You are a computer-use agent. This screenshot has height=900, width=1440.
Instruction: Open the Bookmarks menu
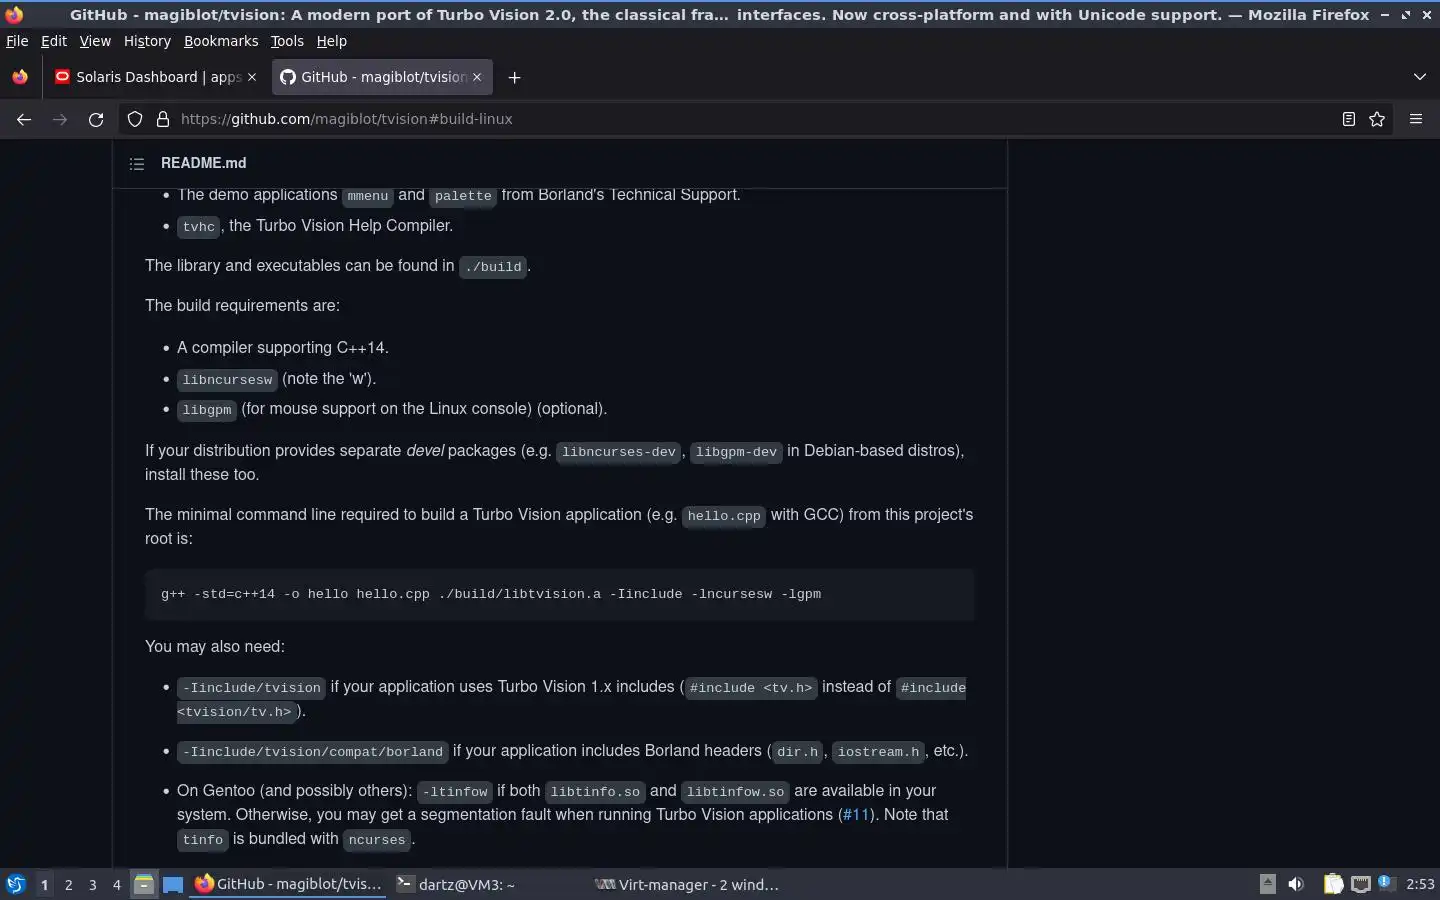click(221, 41)
